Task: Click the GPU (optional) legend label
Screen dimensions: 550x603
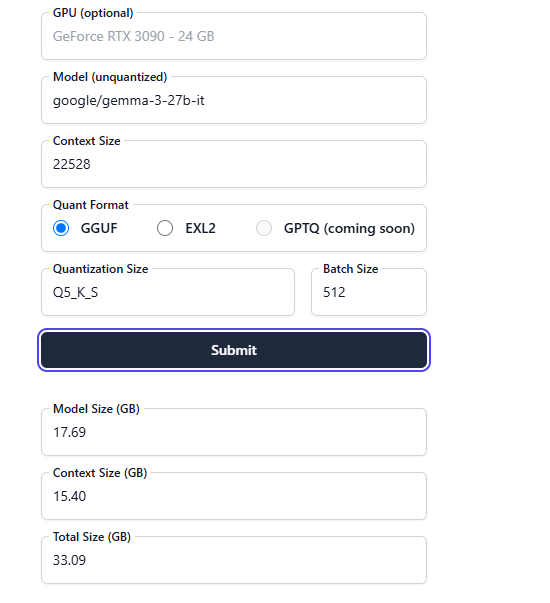Action: point(93,13)
